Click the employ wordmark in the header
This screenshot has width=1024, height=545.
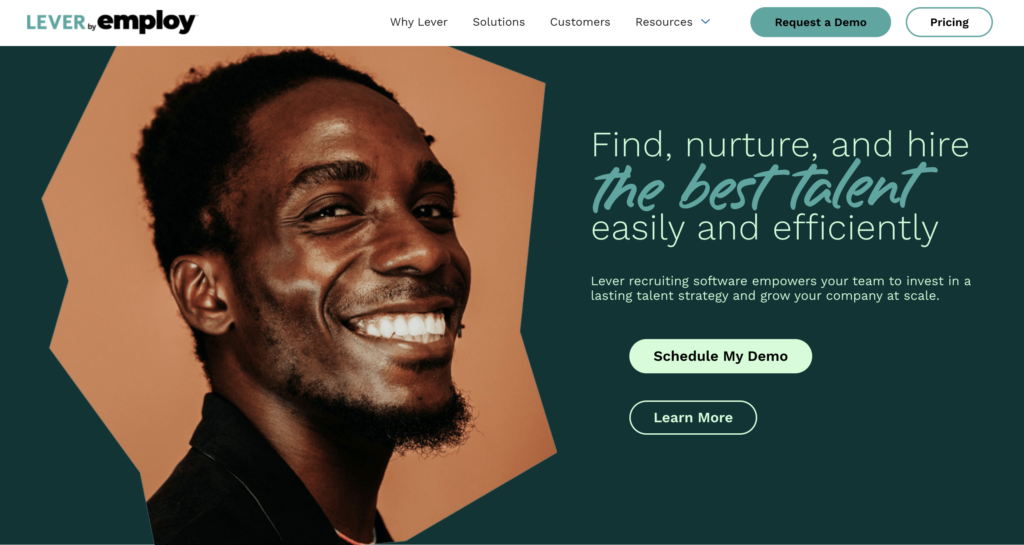click(x=147, y=23)
